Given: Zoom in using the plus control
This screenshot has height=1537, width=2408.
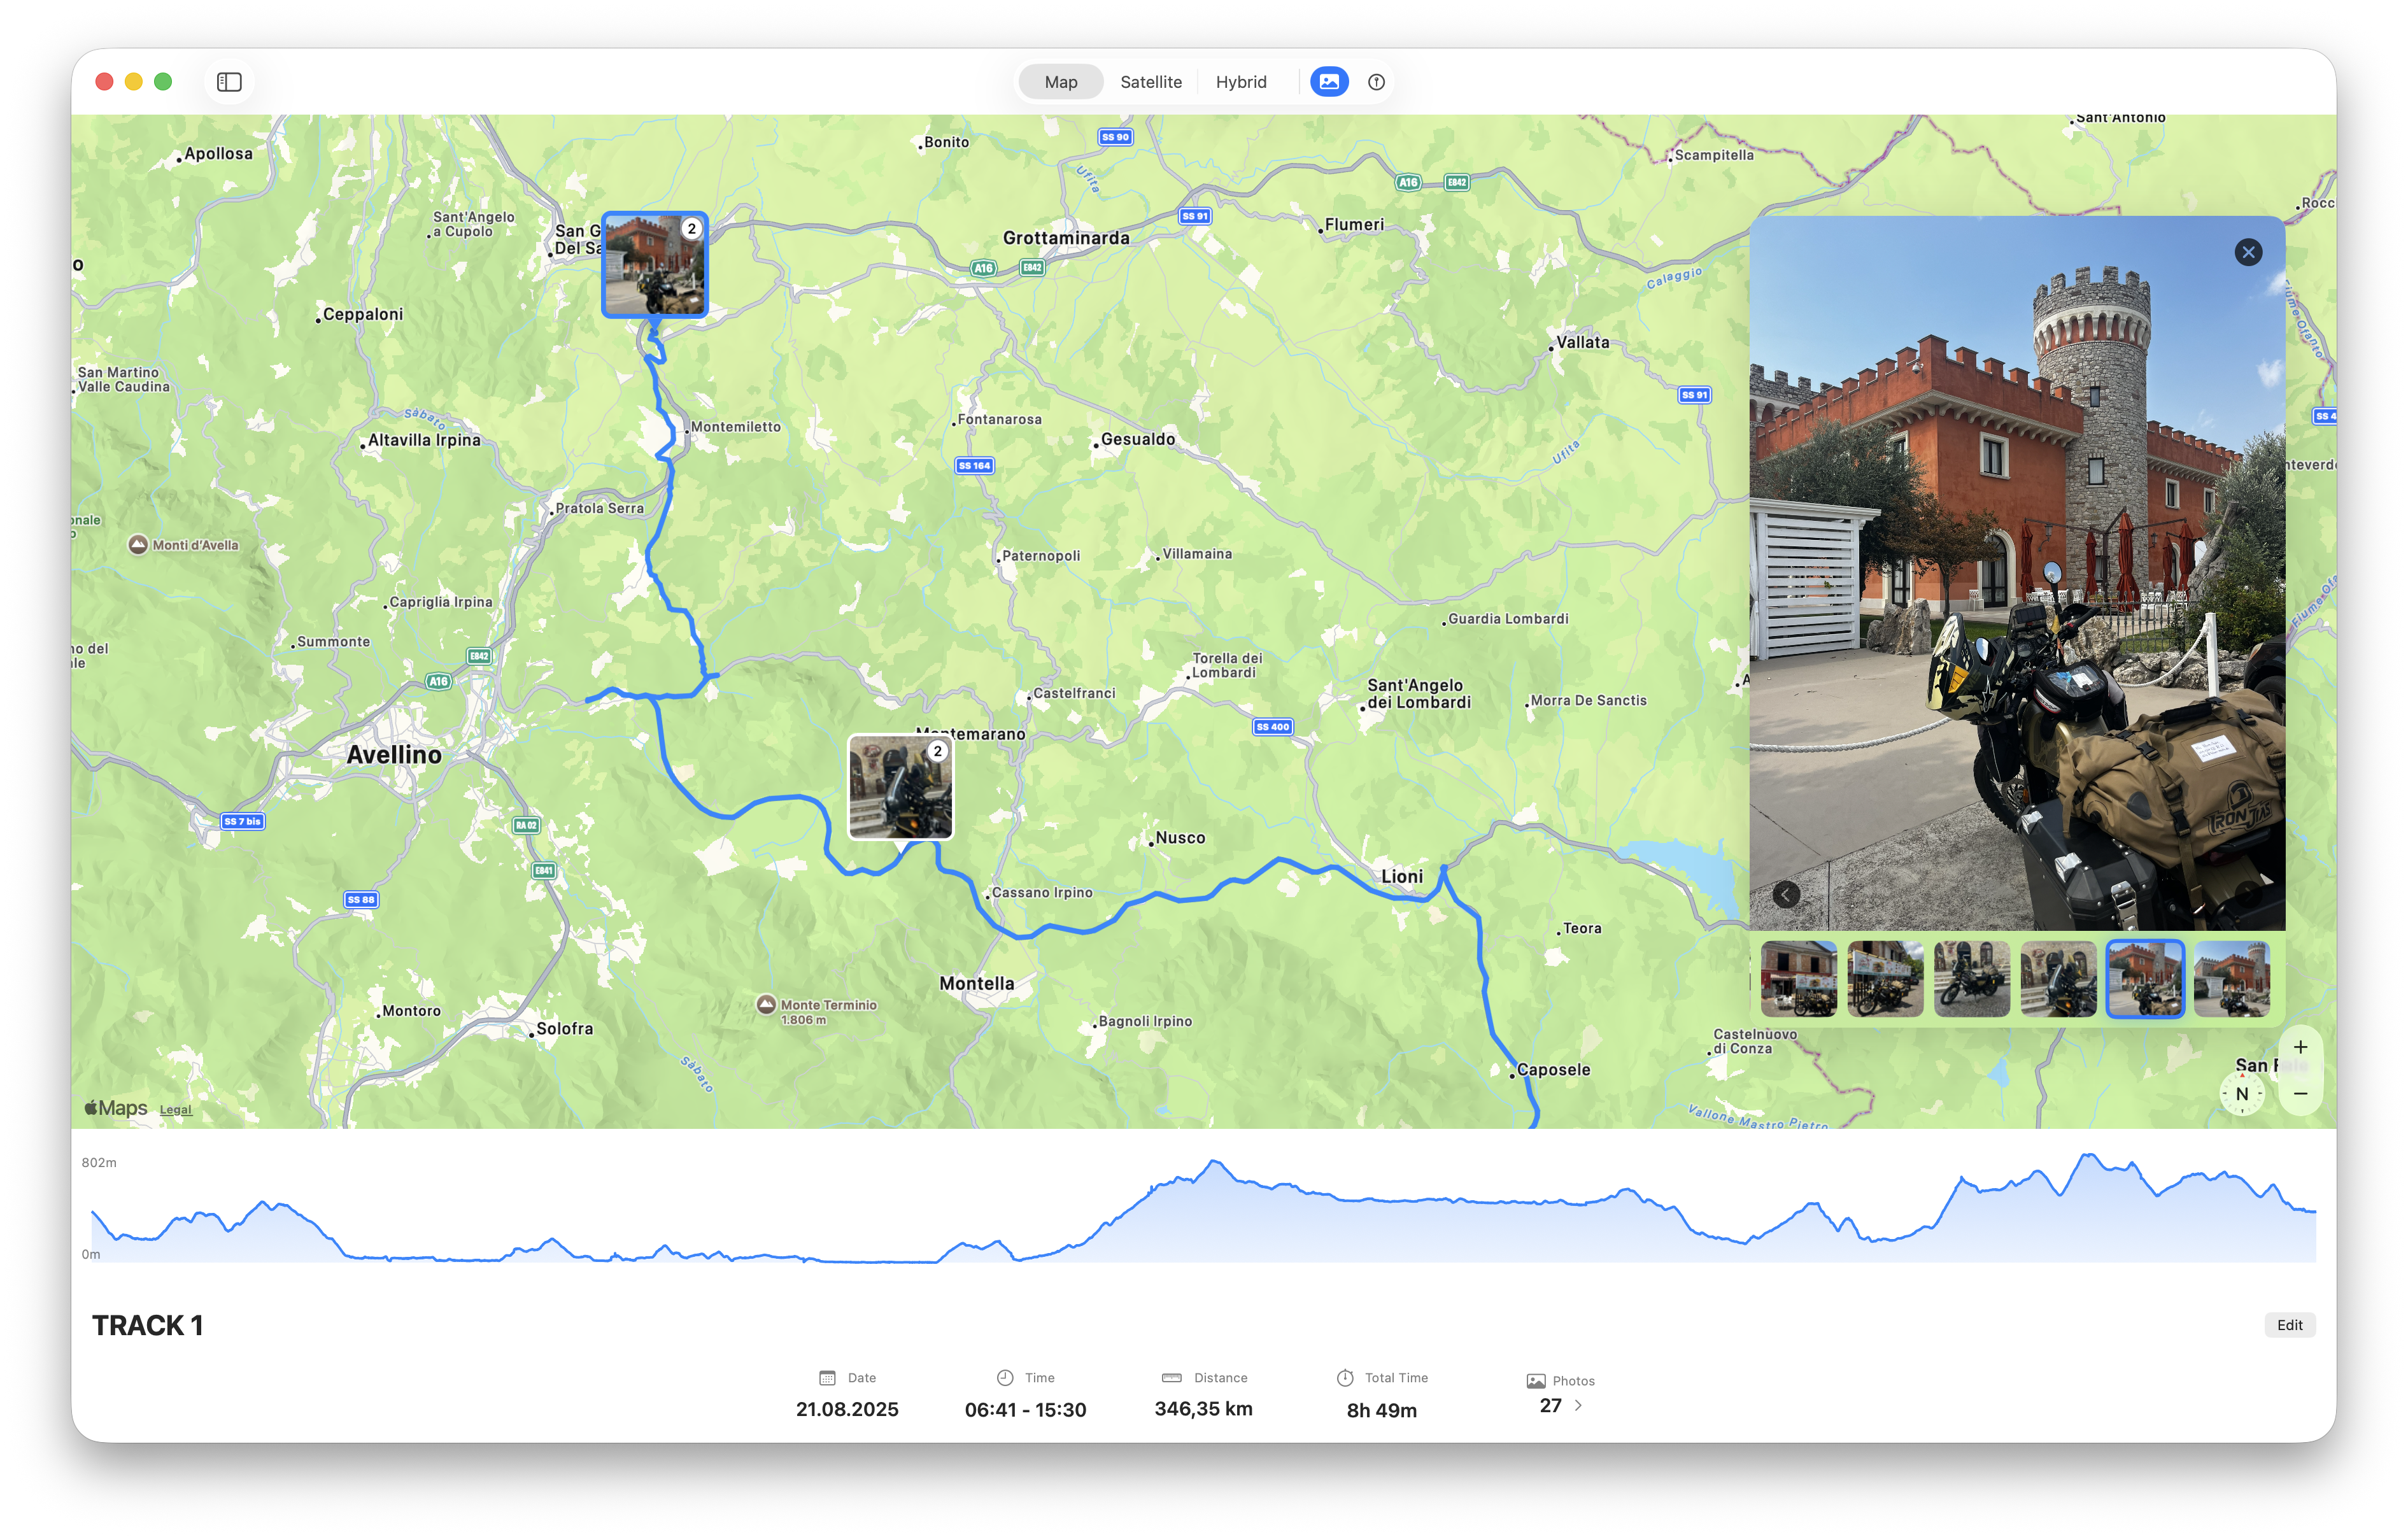Looking at the screenshot, I should (2301, 1046).
